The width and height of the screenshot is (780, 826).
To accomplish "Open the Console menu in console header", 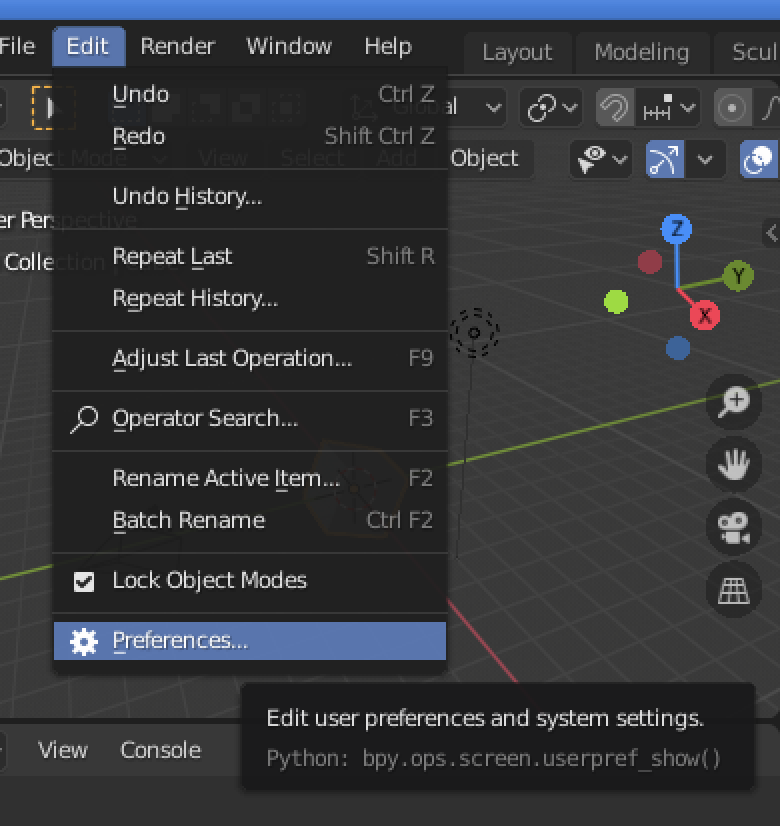I will 161,750.
